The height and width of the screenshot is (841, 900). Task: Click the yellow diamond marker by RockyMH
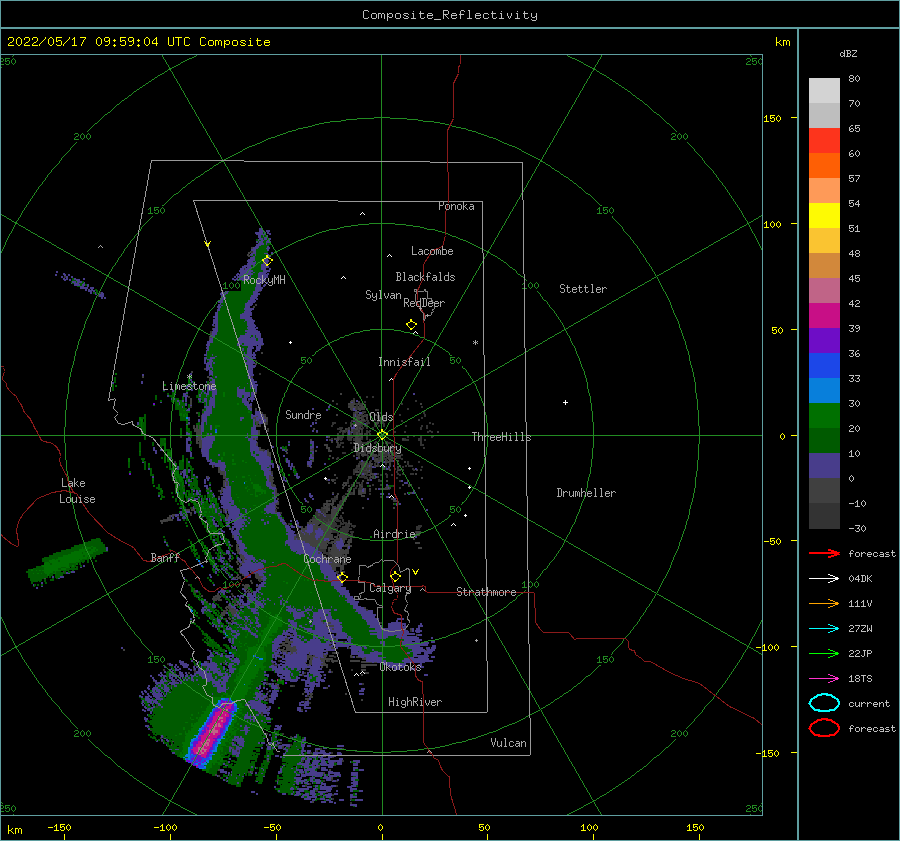pyautogui.click(x=267, y=261)
